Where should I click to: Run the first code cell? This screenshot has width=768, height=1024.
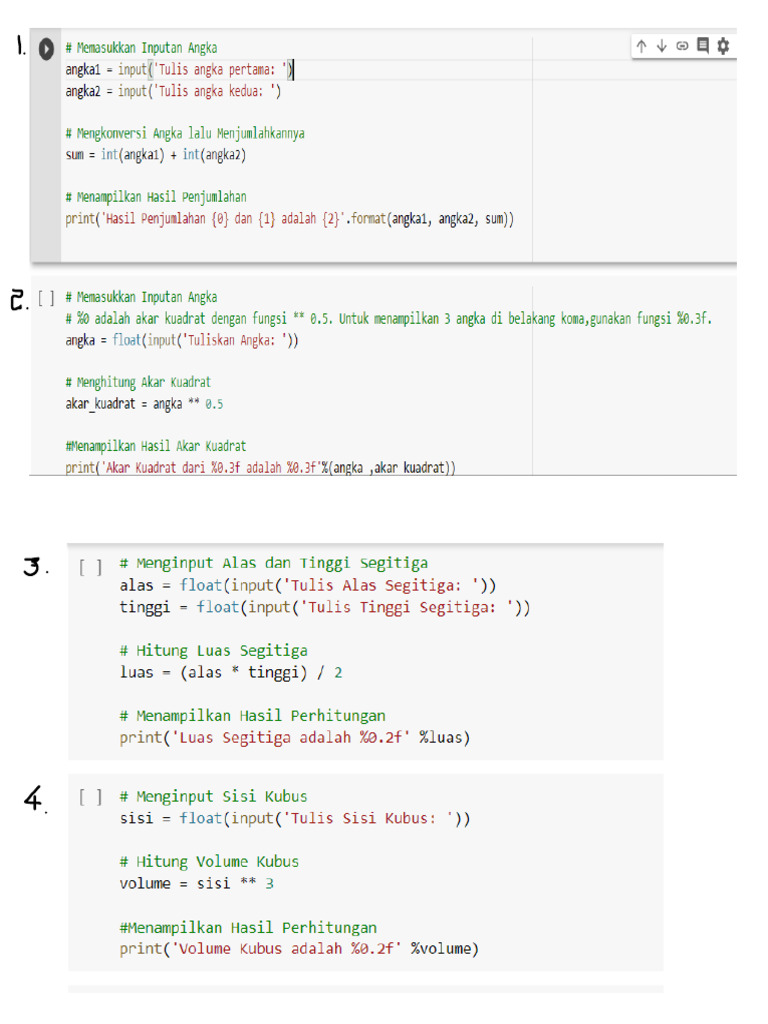tap(47, 48)
